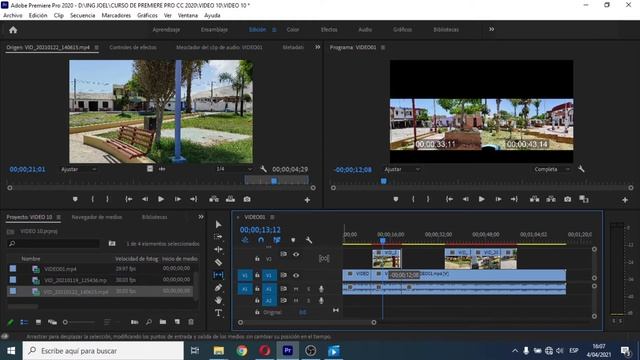The image size is (640, 360).
Task: Add marker in timeline panel
Action: (293, 240)
